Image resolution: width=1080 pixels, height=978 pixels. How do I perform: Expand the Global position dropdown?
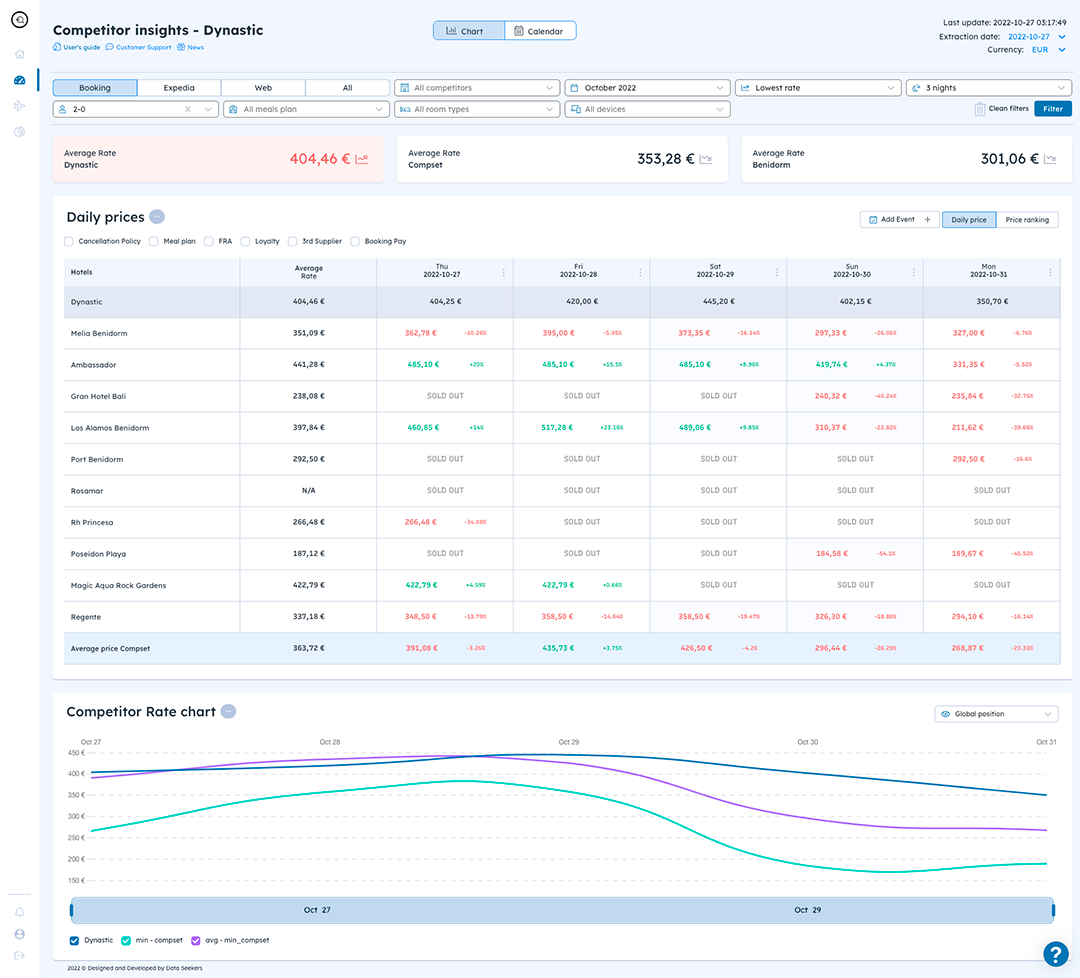pyautogui.click(x=996, y=714)
